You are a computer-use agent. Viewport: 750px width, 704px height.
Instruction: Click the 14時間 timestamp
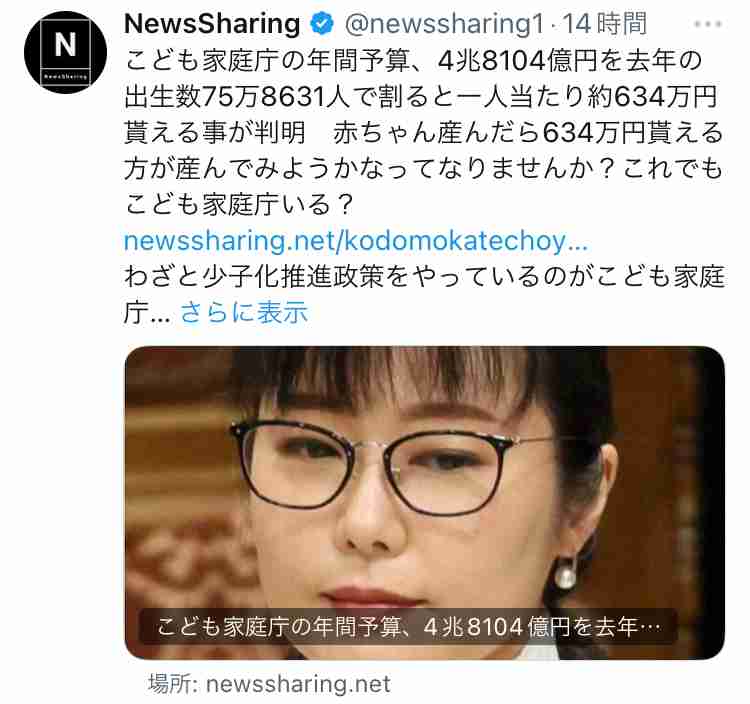(605, 24)
